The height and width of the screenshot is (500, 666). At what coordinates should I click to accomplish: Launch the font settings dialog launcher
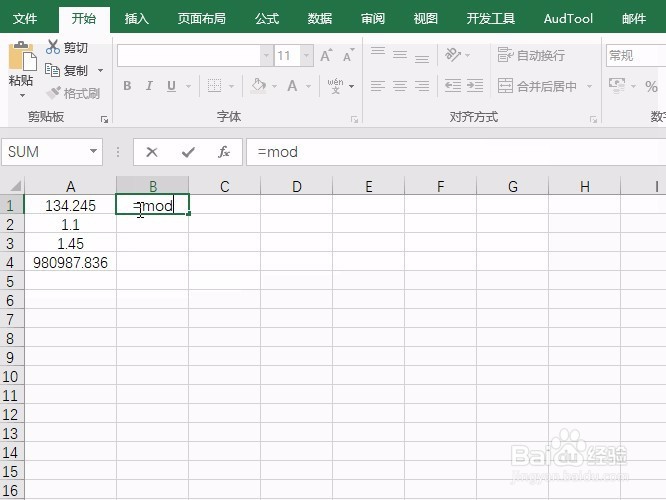point(355,120)
